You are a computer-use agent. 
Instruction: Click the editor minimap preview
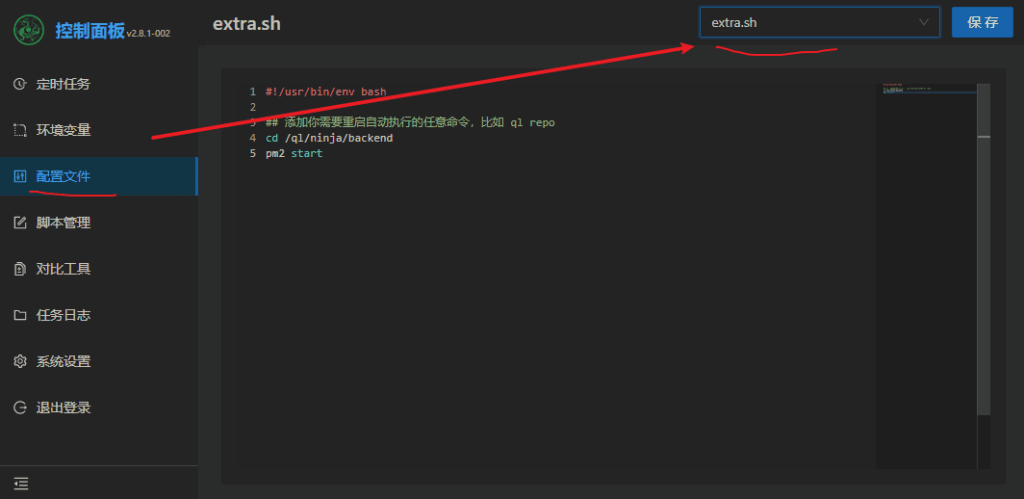pyautogui.click(x=926, y=276)
